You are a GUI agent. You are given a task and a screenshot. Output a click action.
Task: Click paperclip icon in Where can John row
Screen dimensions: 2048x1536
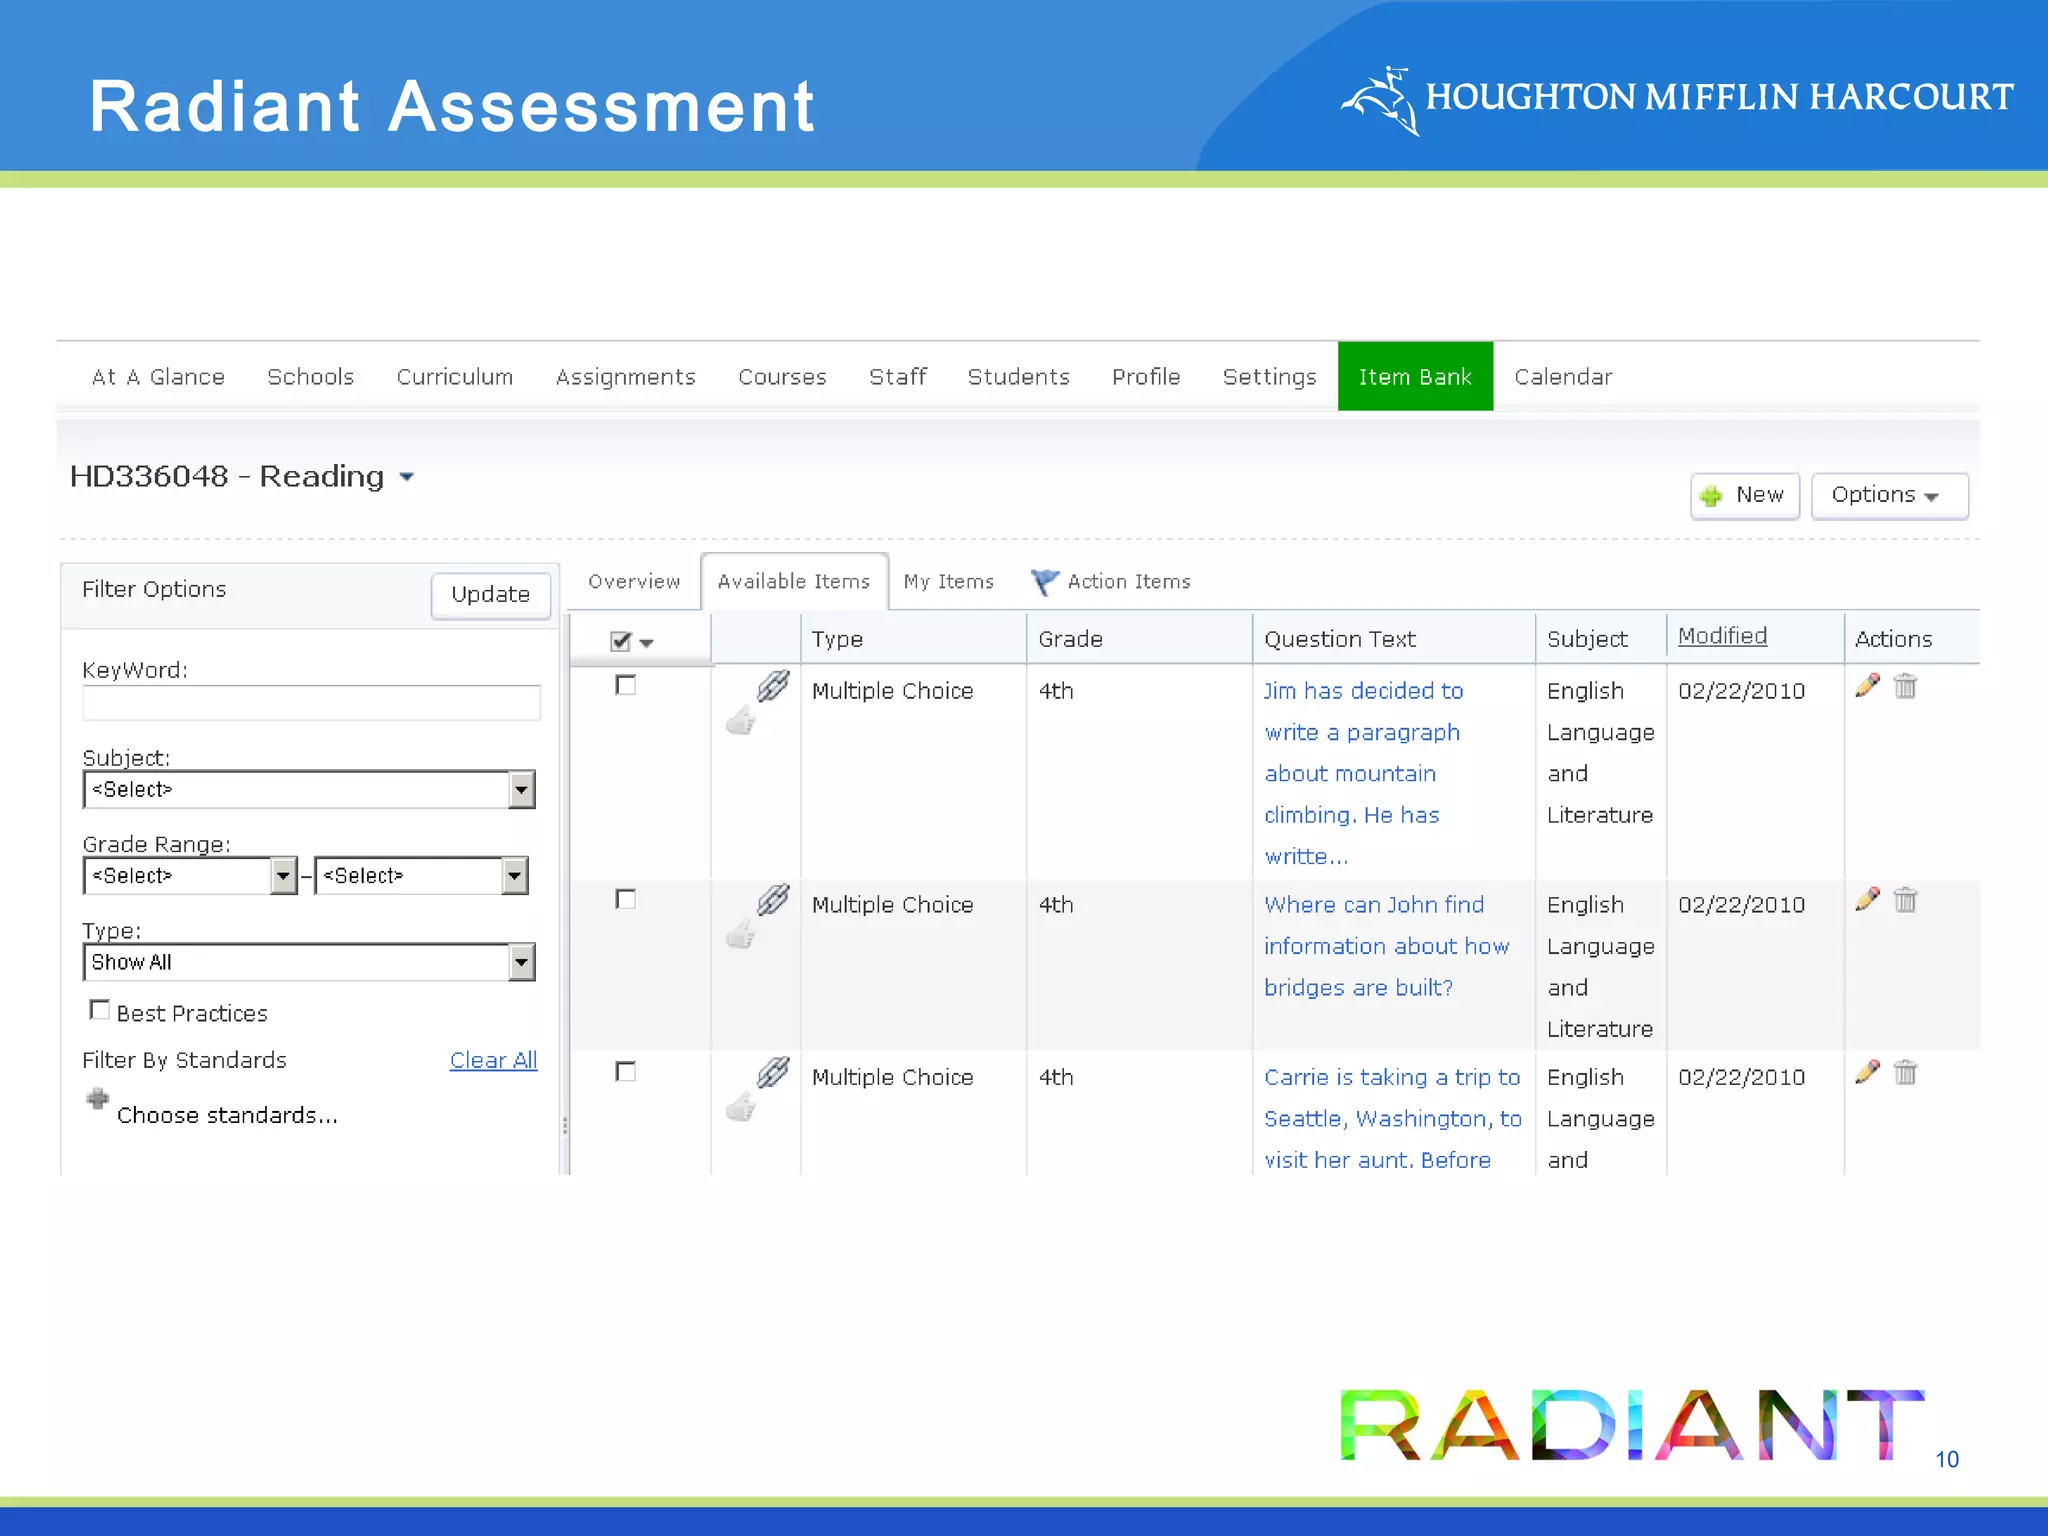[773, 900]
